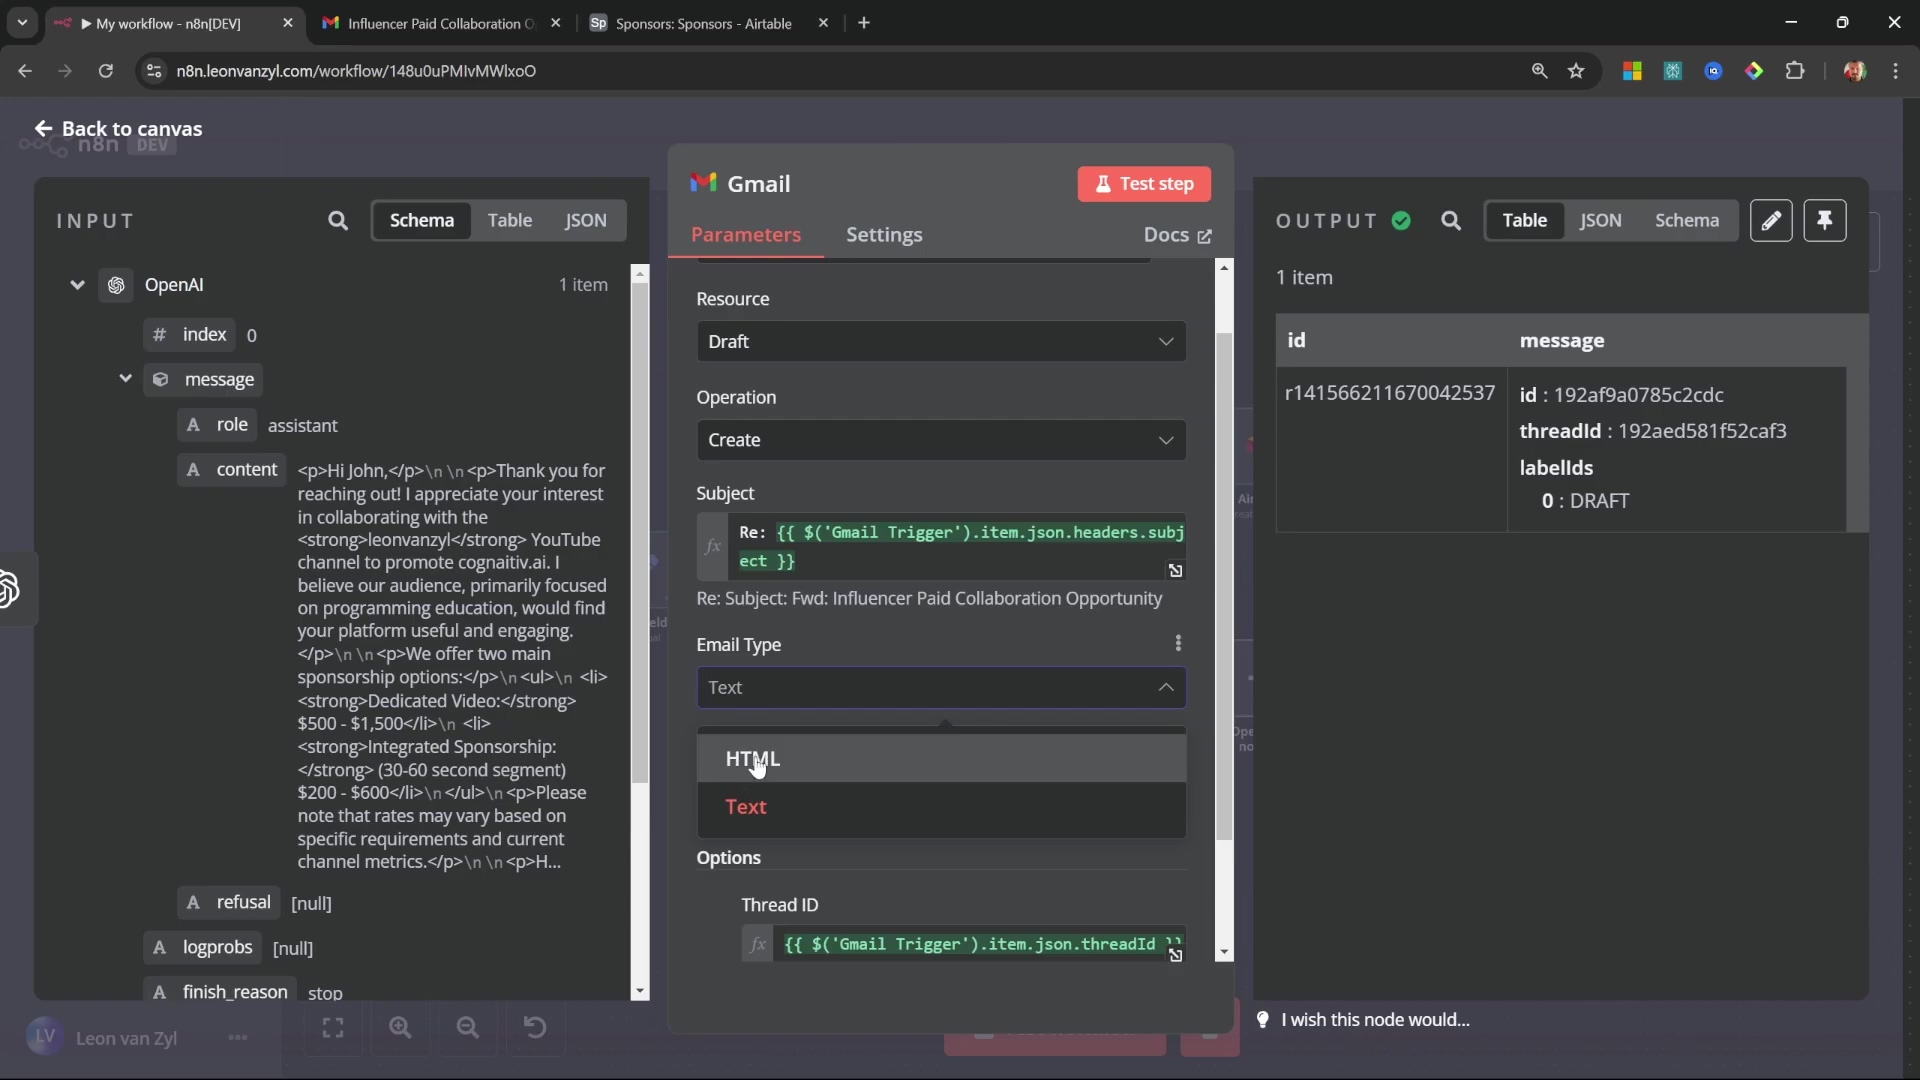The height and width of the screenshot is (1080, 1920).
Task: Select HTML from Email Type list
Action: [x=753, y=759]
